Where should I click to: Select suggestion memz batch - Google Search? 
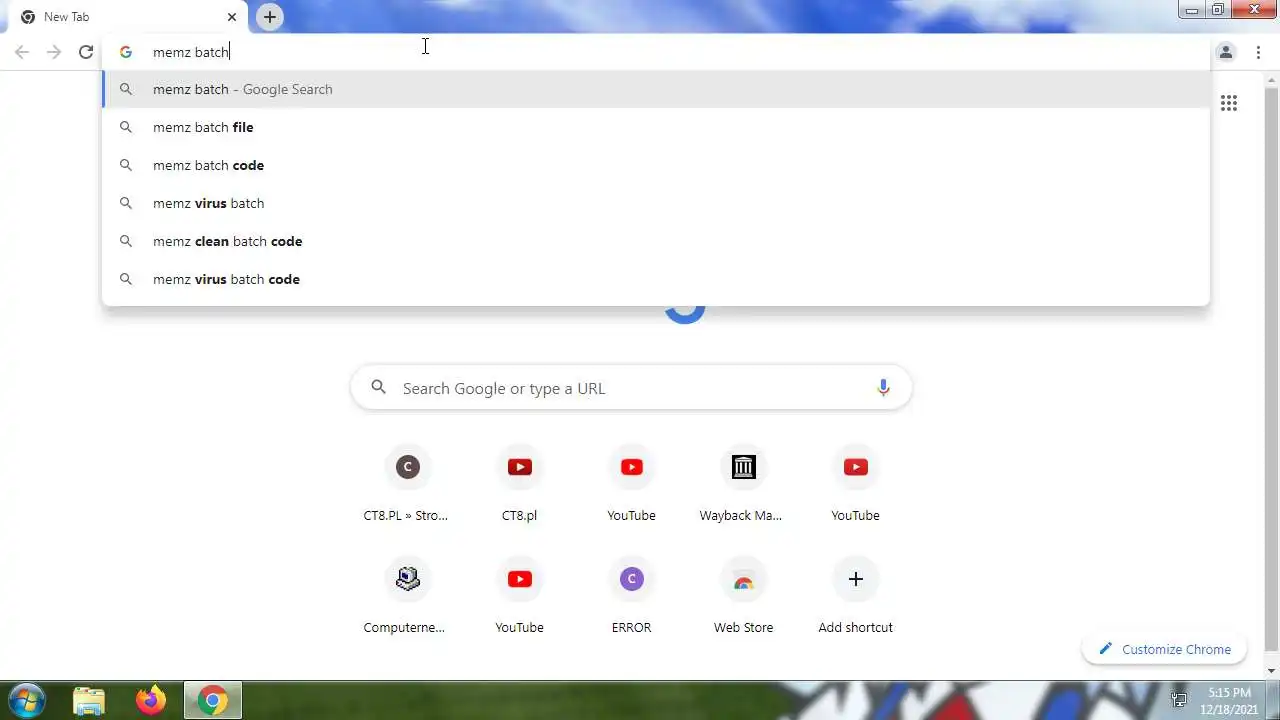[x=655, y=89]
